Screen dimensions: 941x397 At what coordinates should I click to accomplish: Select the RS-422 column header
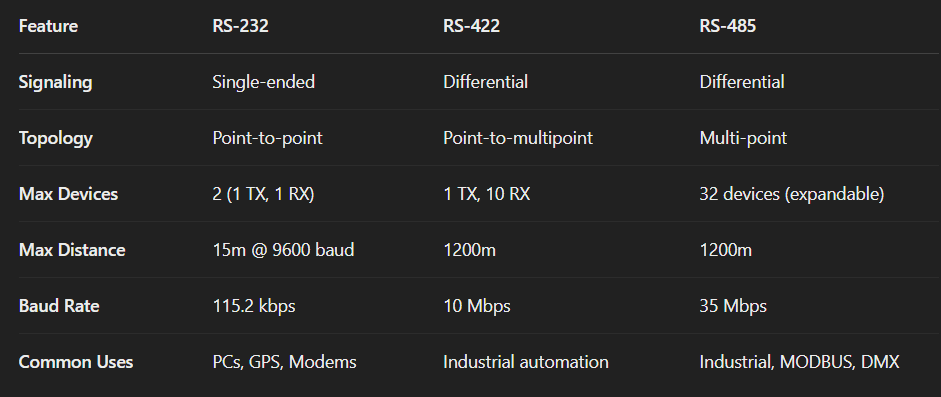click(471, 26)
